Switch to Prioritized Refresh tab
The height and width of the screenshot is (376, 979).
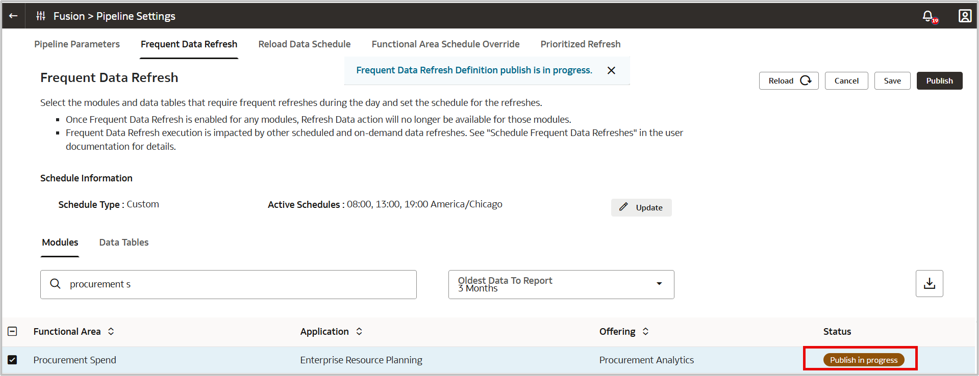(581, 44)
